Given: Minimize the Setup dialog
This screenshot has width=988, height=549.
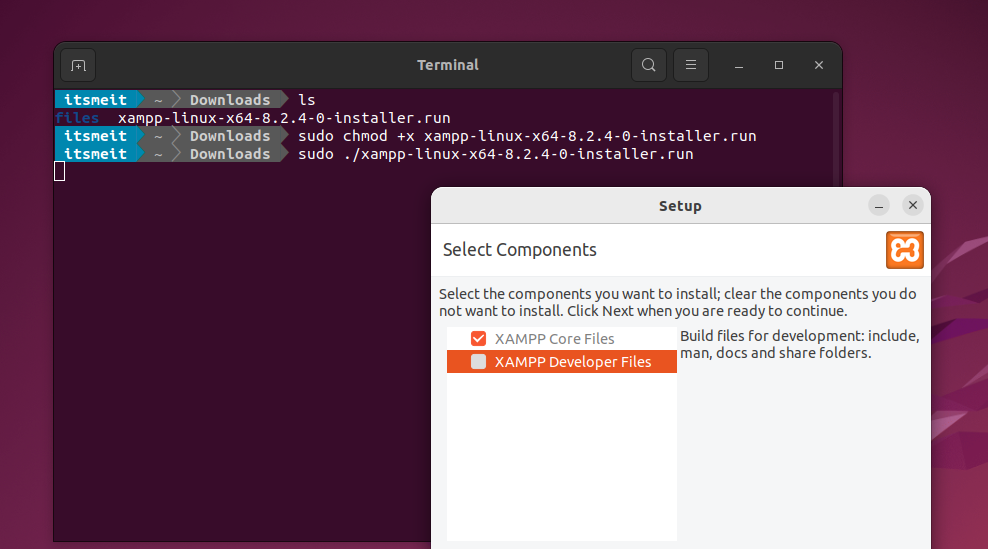Looking at the screenshot, I should click(x=879, y=205).
